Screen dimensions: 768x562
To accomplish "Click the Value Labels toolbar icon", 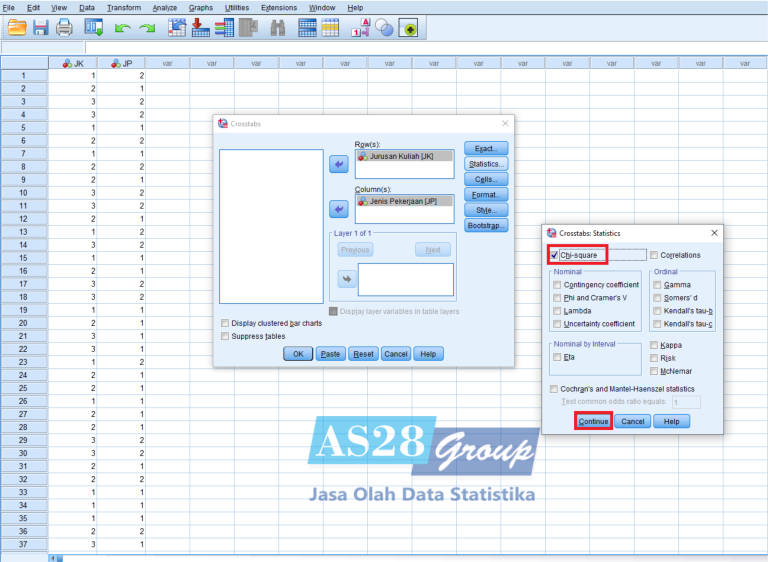I will click(361, 28).
